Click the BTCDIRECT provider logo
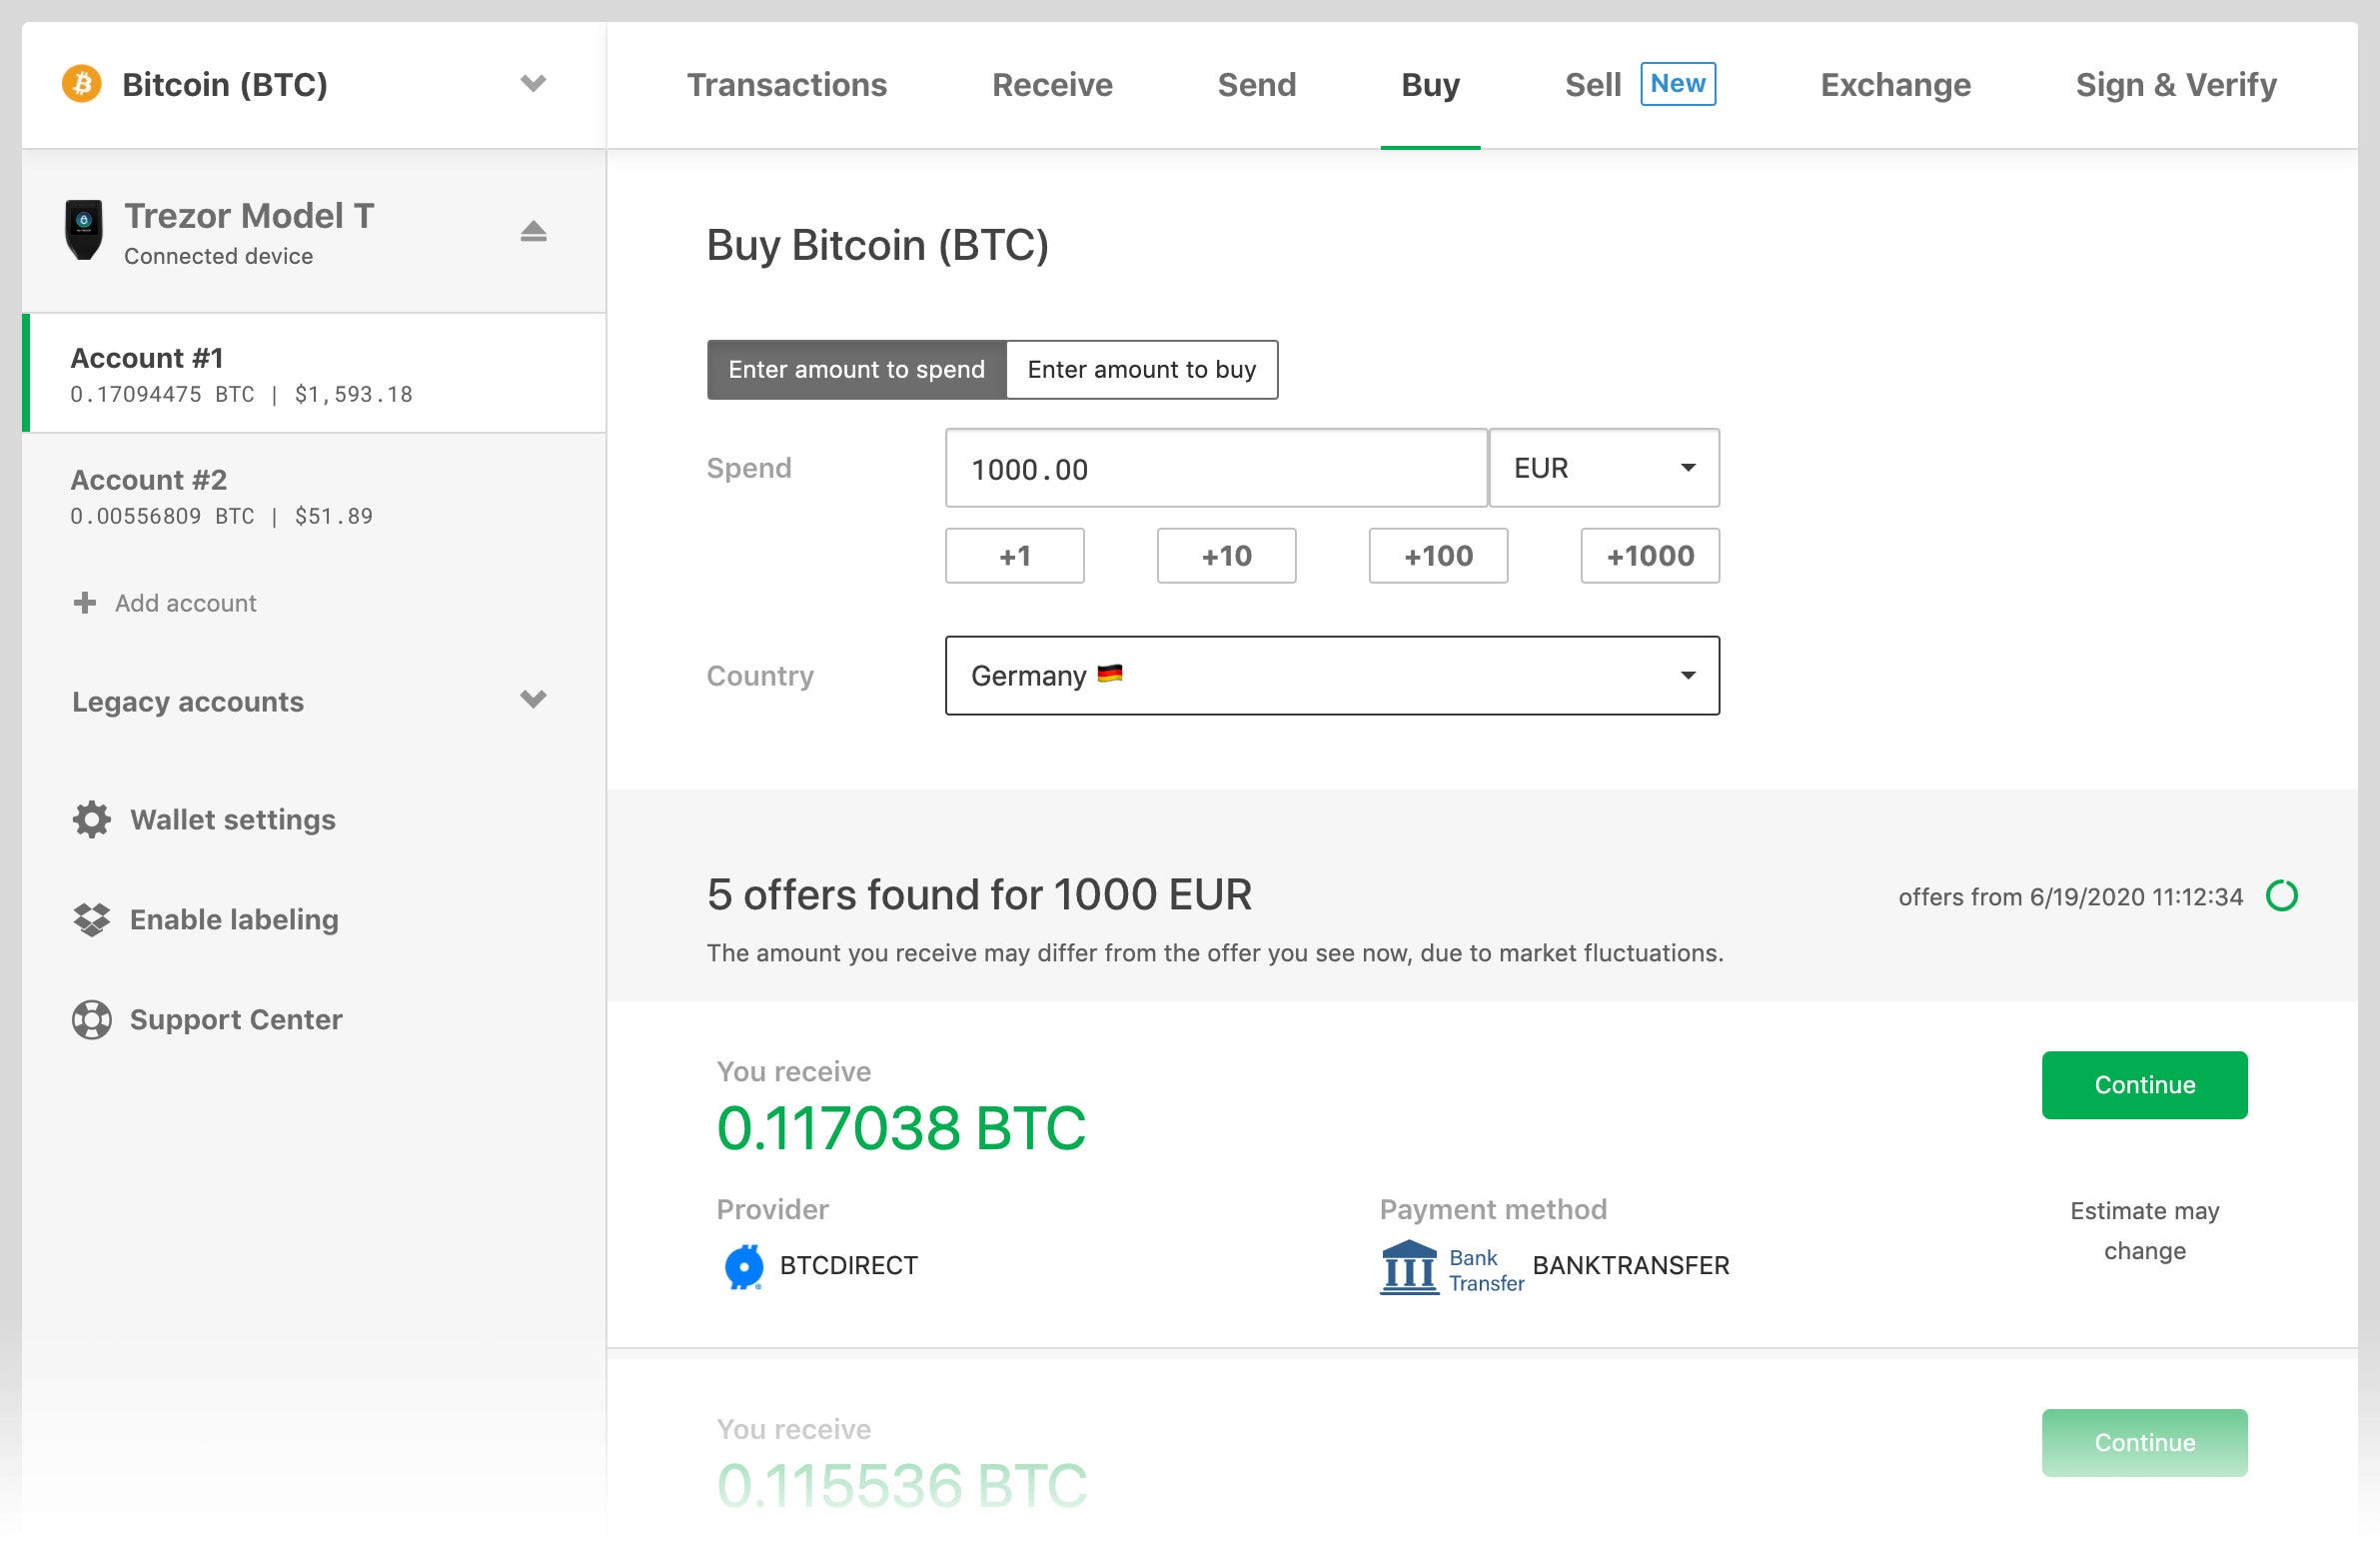Viewport: 2380px width, 1545px height. [744, 1267]
